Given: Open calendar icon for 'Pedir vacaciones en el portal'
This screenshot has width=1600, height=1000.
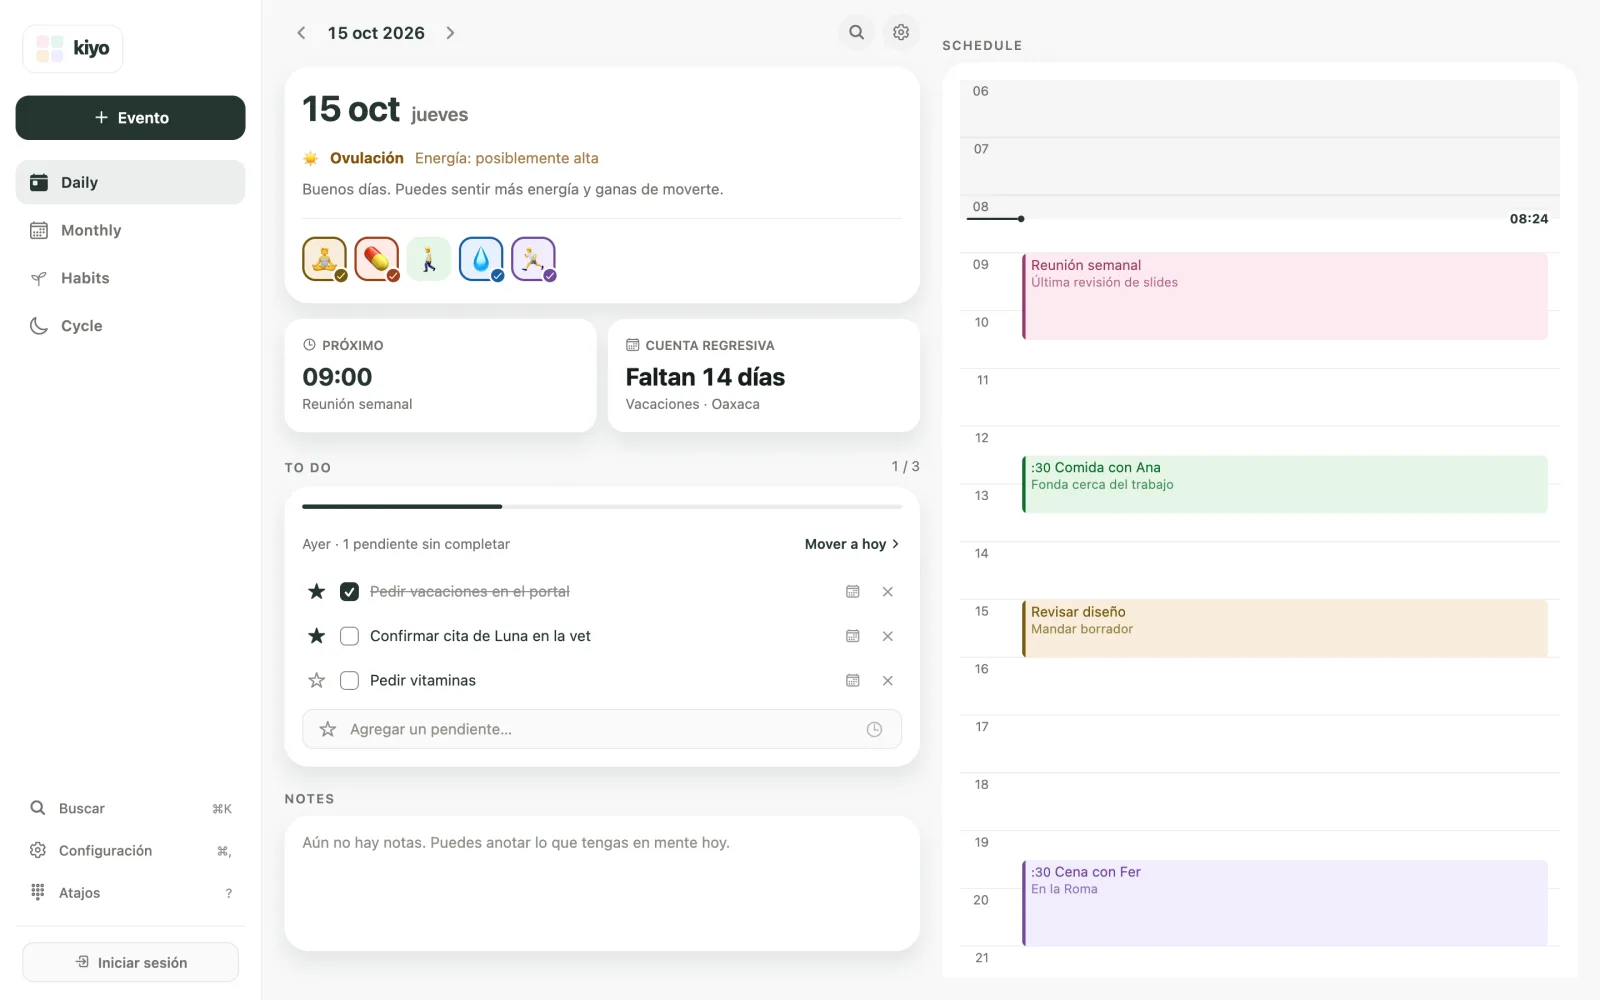Looking at the screenshot, I should point(853,592).
